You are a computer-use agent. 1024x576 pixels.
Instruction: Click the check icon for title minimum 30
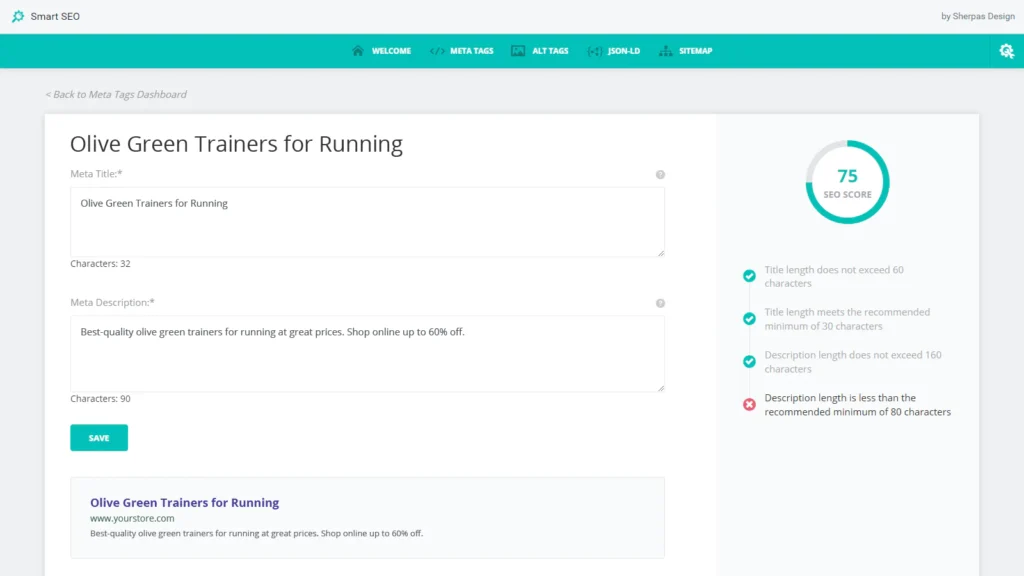pos(749,319)
